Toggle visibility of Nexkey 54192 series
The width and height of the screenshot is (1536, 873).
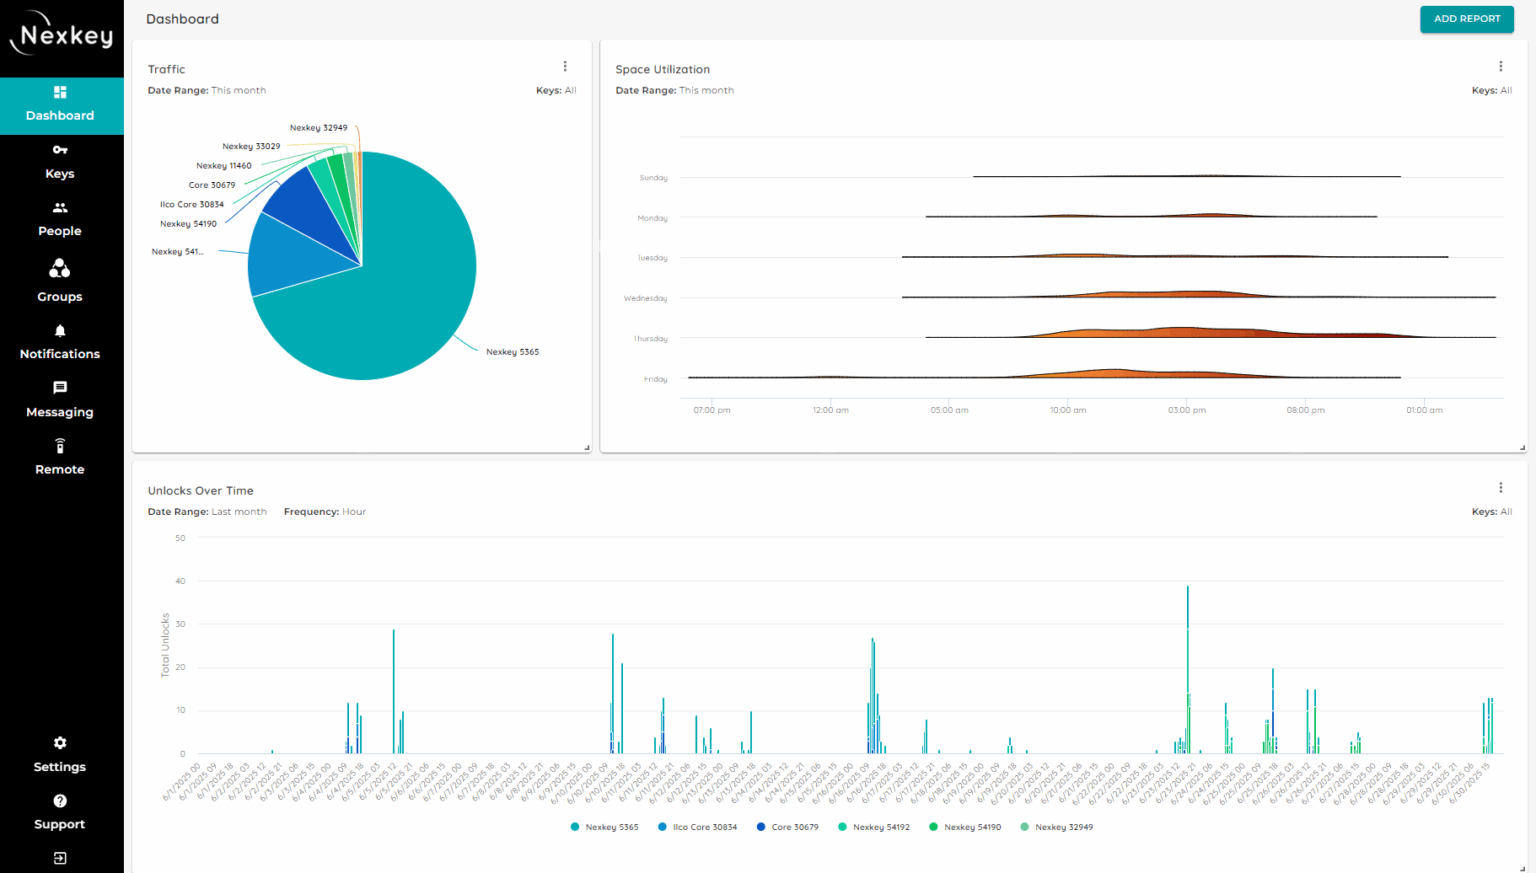click(874, 827)
